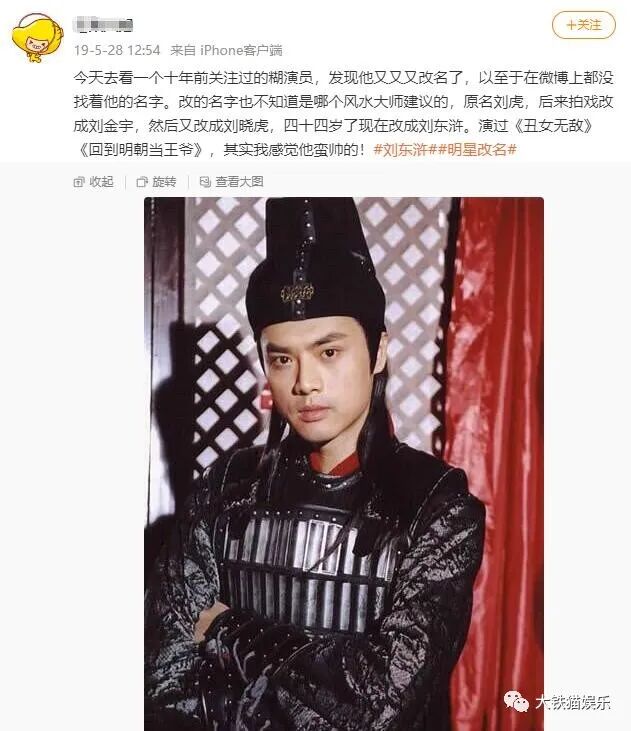
Task: Click the WeChat logo watermark
Action: click(x=516, y=702)
